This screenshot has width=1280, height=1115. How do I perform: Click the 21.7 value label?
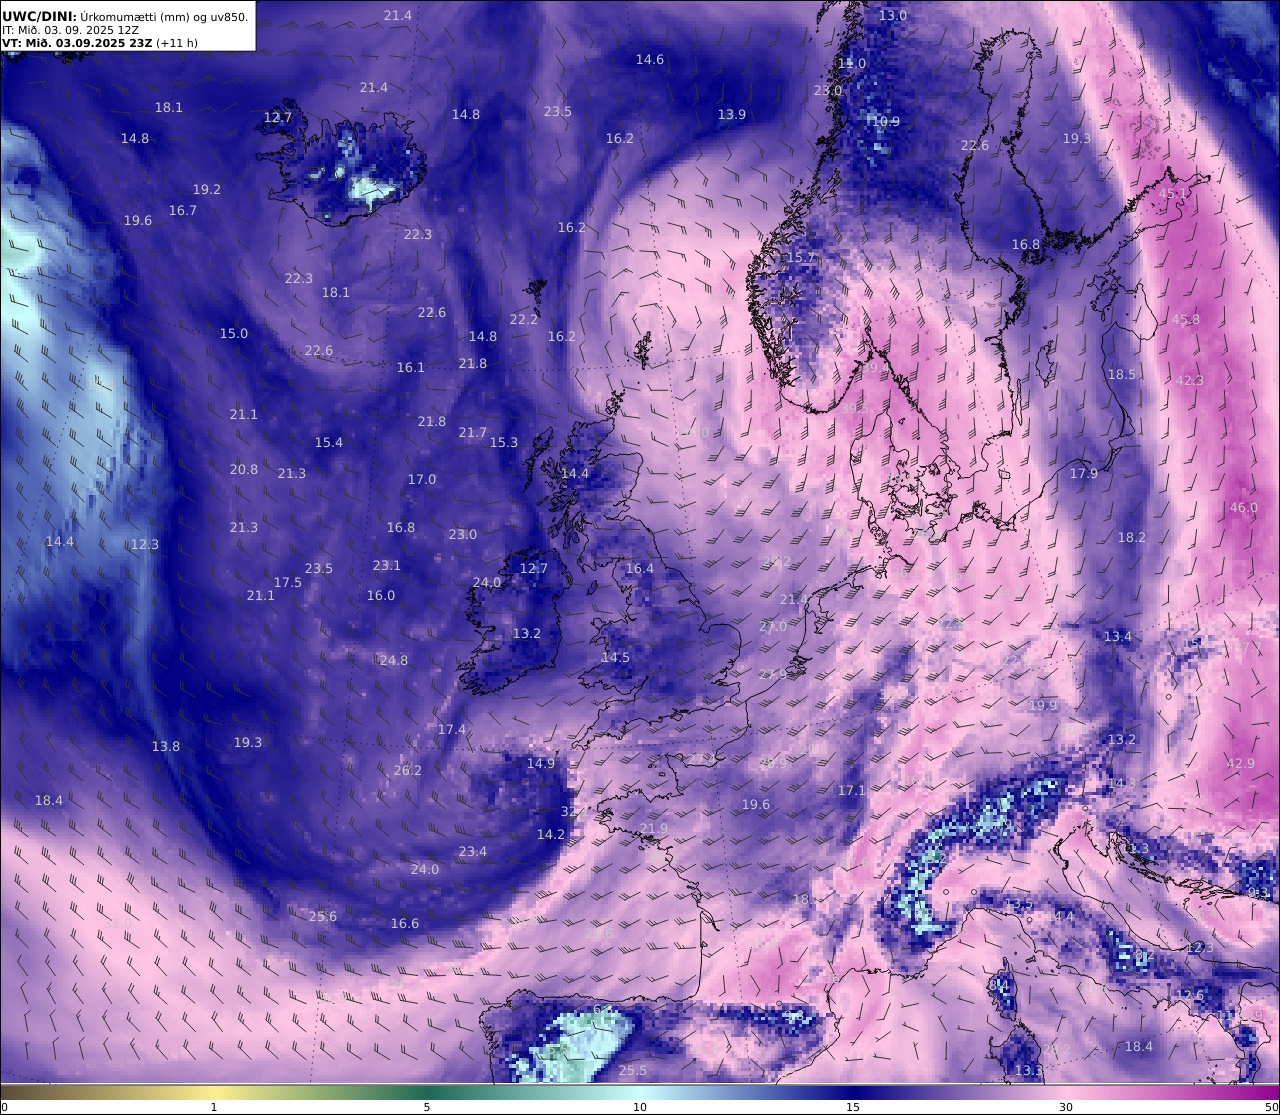(473, 433)
